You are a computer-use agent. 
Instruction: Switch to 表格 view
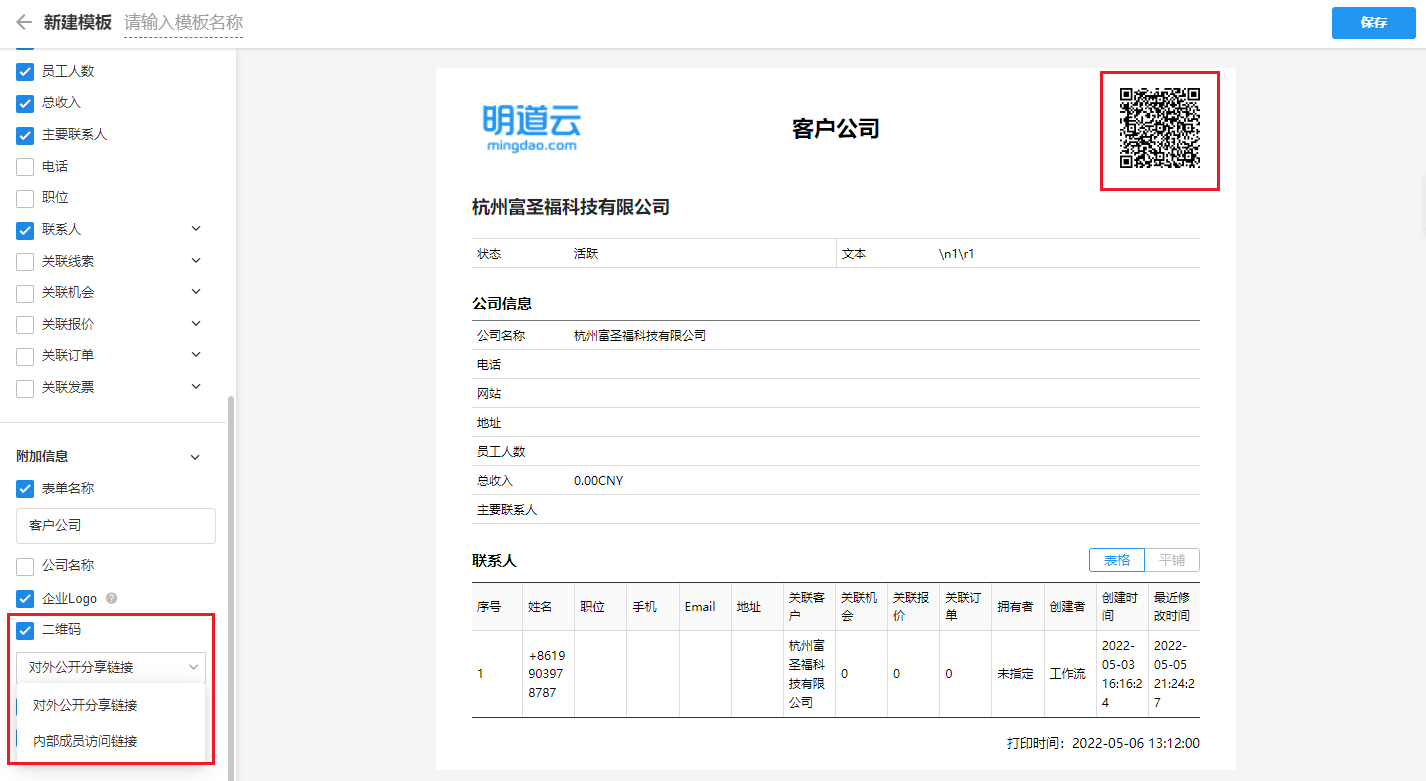pos(1116,560)
